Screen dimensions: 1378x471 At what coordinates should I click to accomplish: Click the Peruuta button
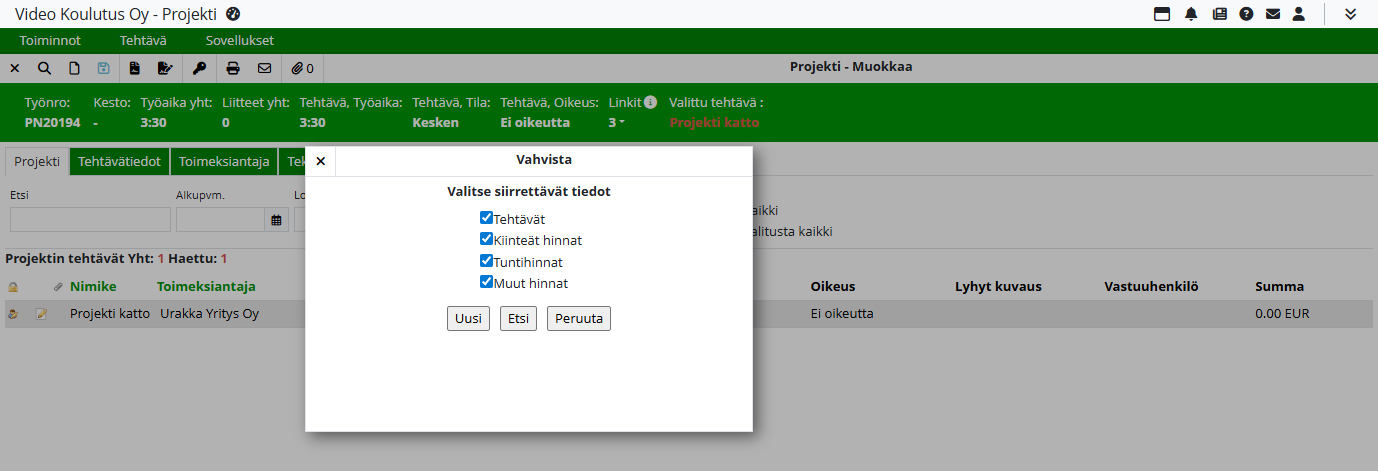coord(578,318)
